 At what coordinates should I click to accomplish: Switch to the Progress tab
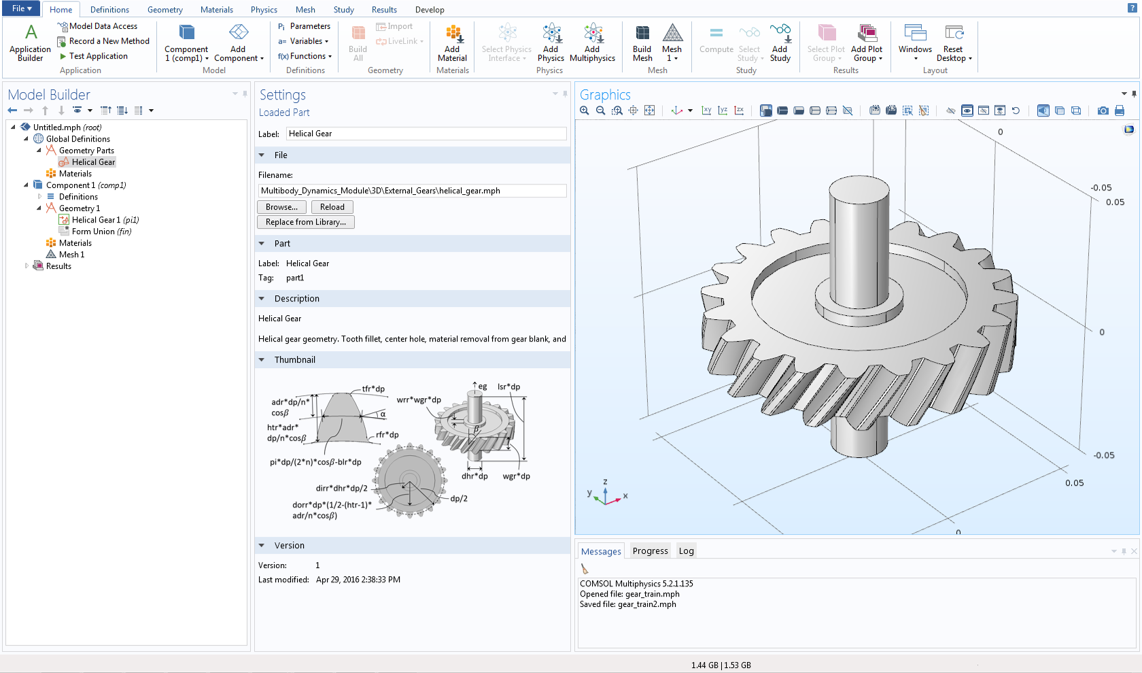650,551
